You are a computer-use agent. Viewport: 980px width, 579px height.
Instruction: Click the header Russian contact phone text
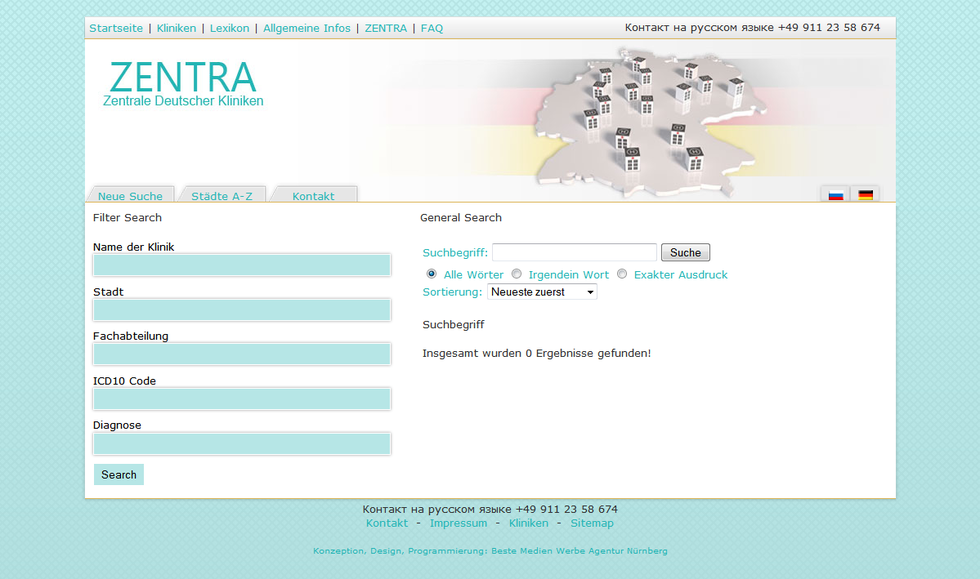tap(752, 28)
